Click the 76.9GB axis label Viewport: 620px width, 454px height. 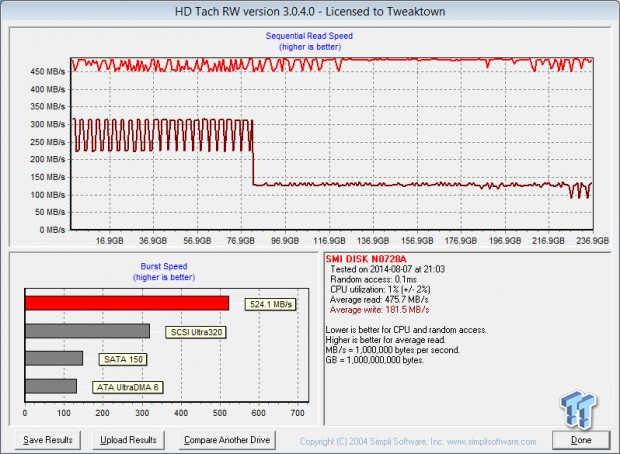click(240, 240)
